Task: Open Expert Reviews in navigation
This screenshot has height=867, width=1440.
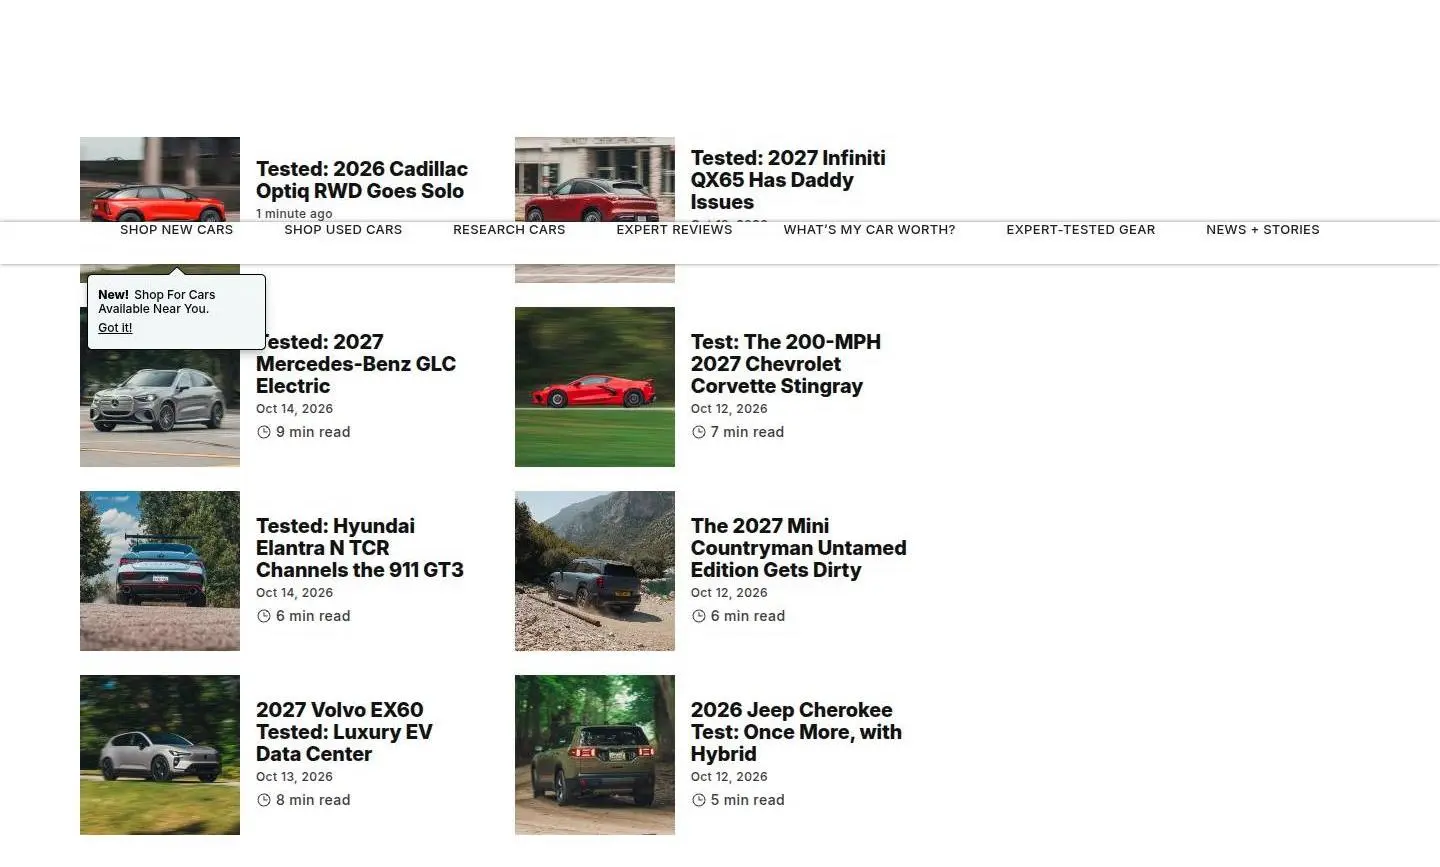Action: tap(674, 230)
